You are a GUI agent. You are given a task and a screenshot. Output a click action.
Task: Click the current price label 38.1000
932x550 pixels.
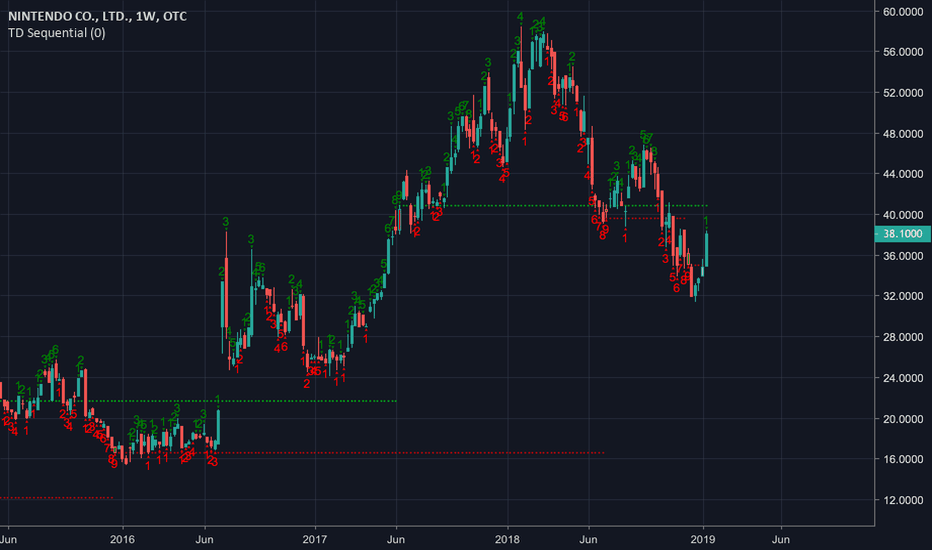coord(903,234)
